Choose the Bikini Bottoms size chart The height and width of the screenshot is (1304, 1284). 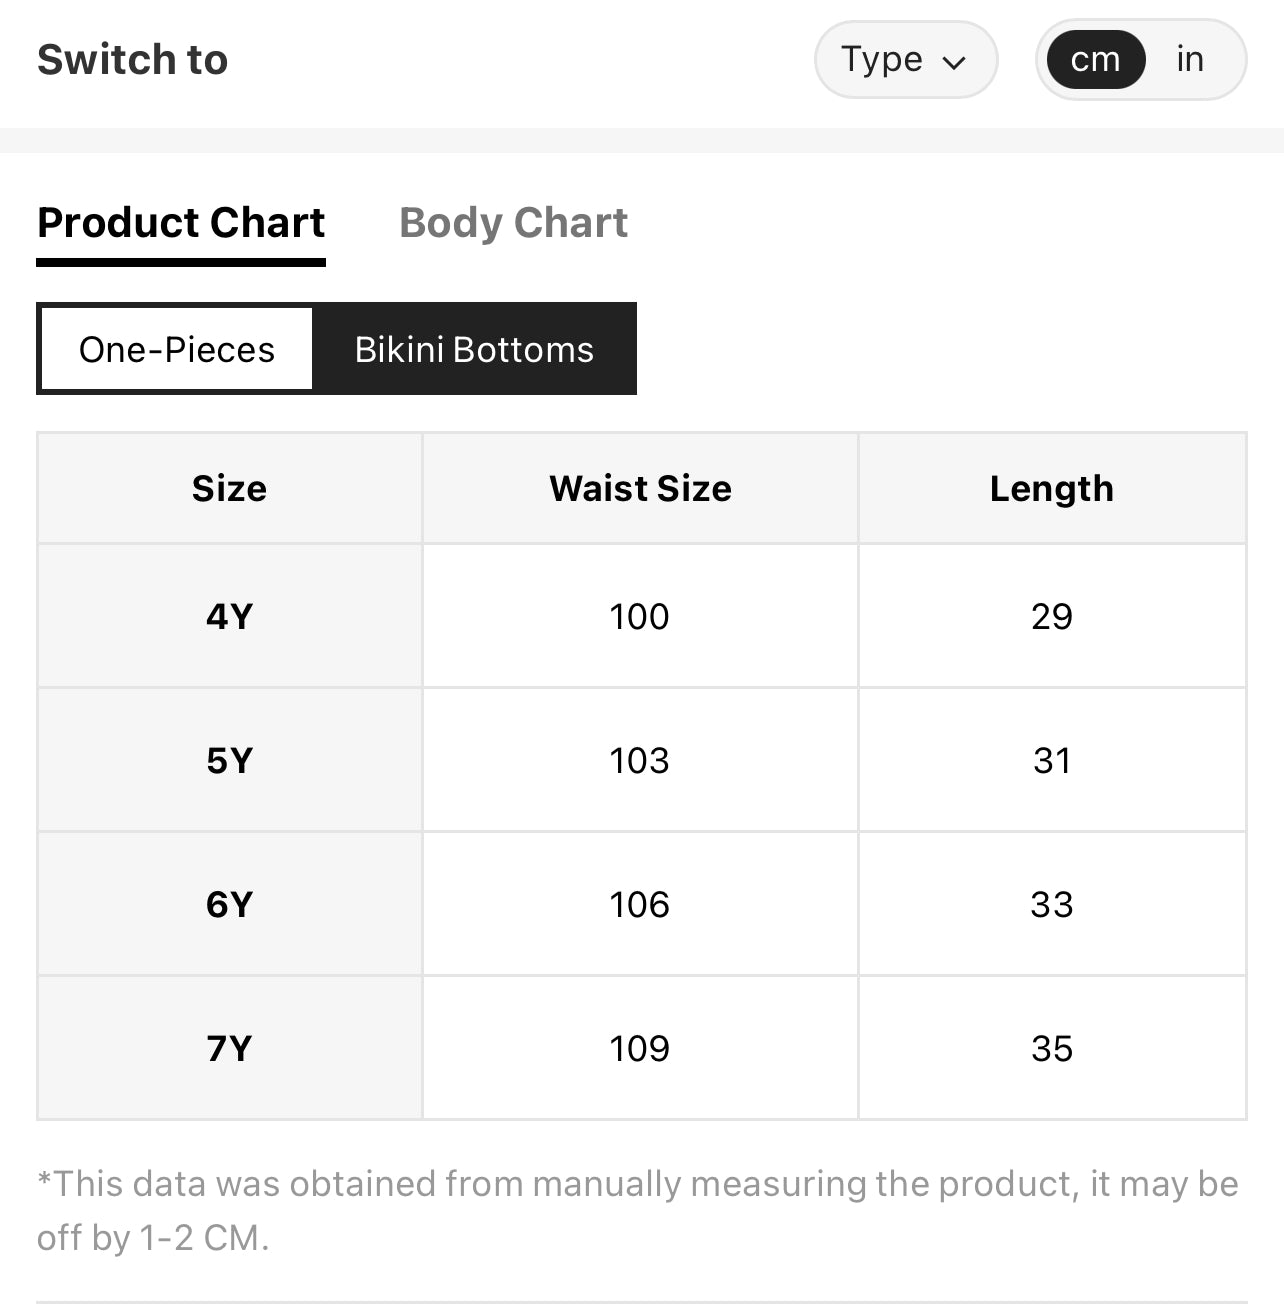[x=474, y=349]
